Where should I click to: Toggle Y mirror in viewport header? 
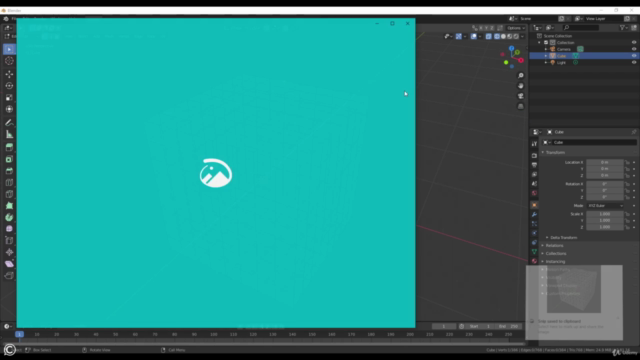pos(487,28)
